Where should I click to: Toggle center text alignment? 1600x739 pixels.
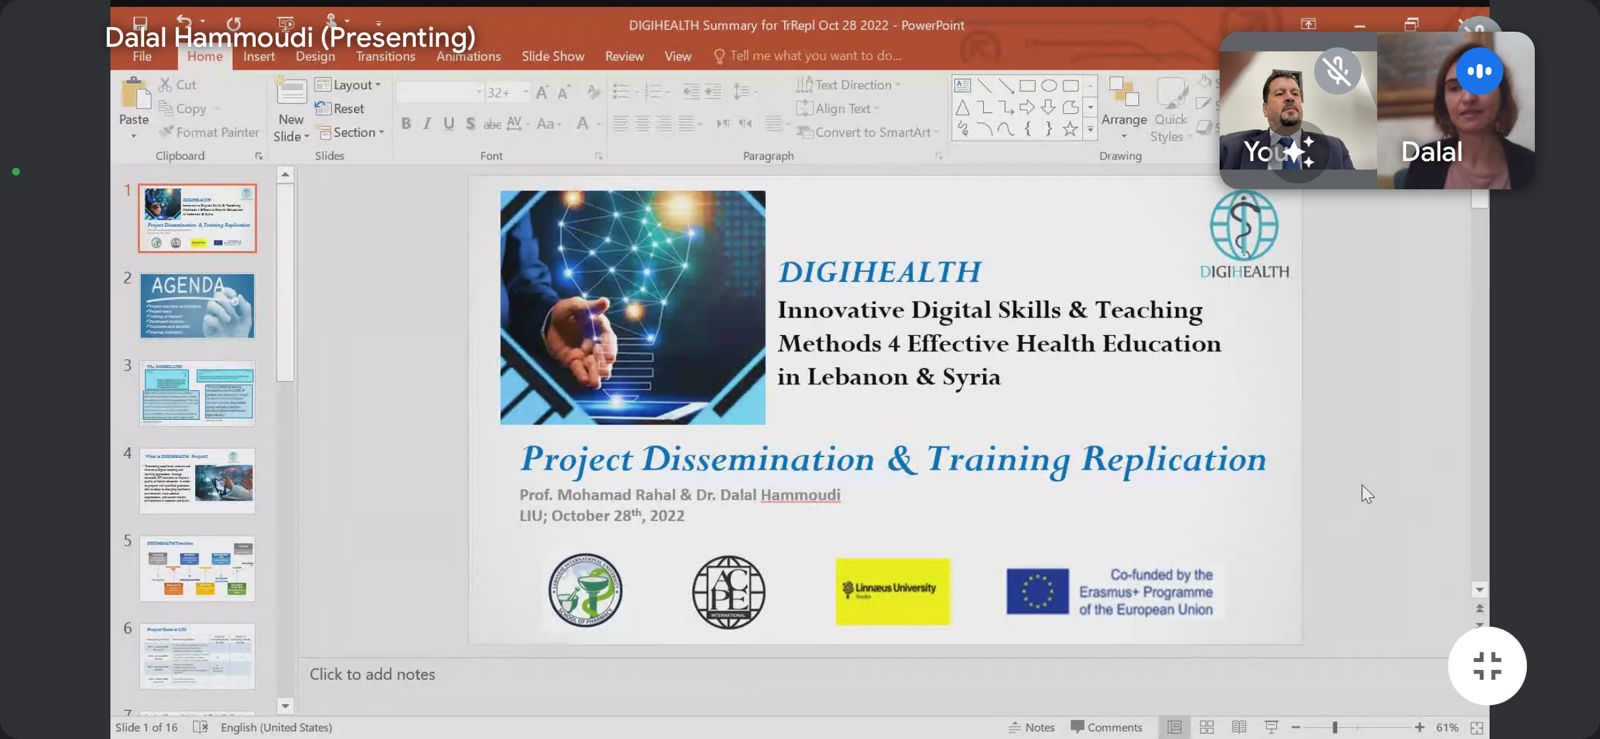pos(642,124)
